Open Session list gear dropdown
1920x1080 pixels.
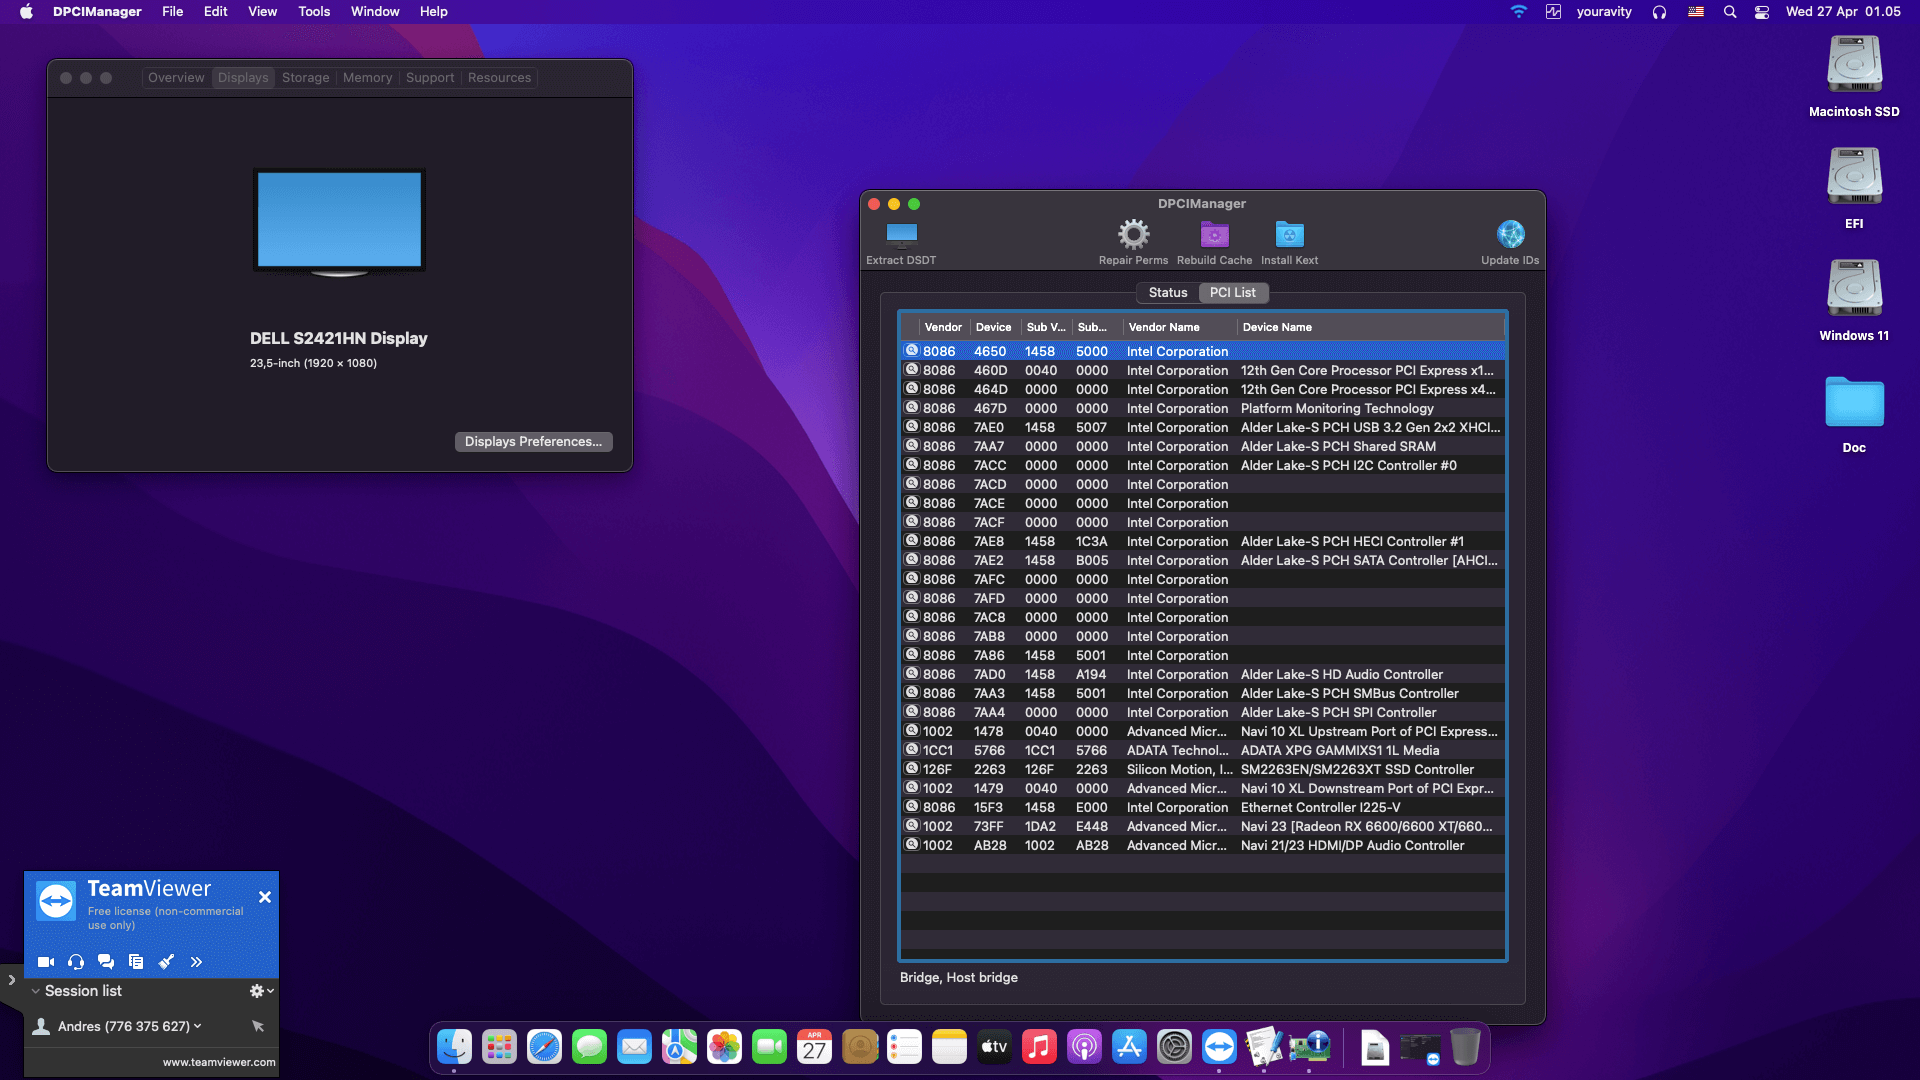click(262, 991)
